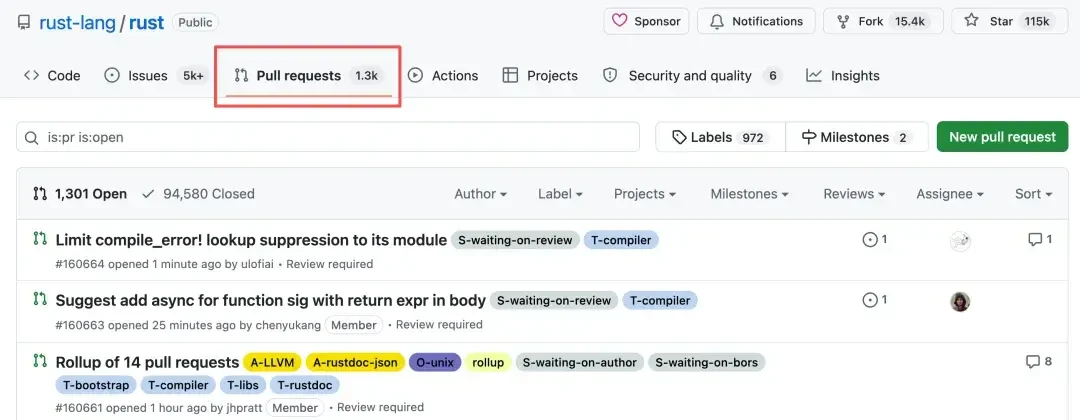Open the Actions tab
This screenshot has width=1080, height=420.
pyautogui.click(x=443, y=76)
